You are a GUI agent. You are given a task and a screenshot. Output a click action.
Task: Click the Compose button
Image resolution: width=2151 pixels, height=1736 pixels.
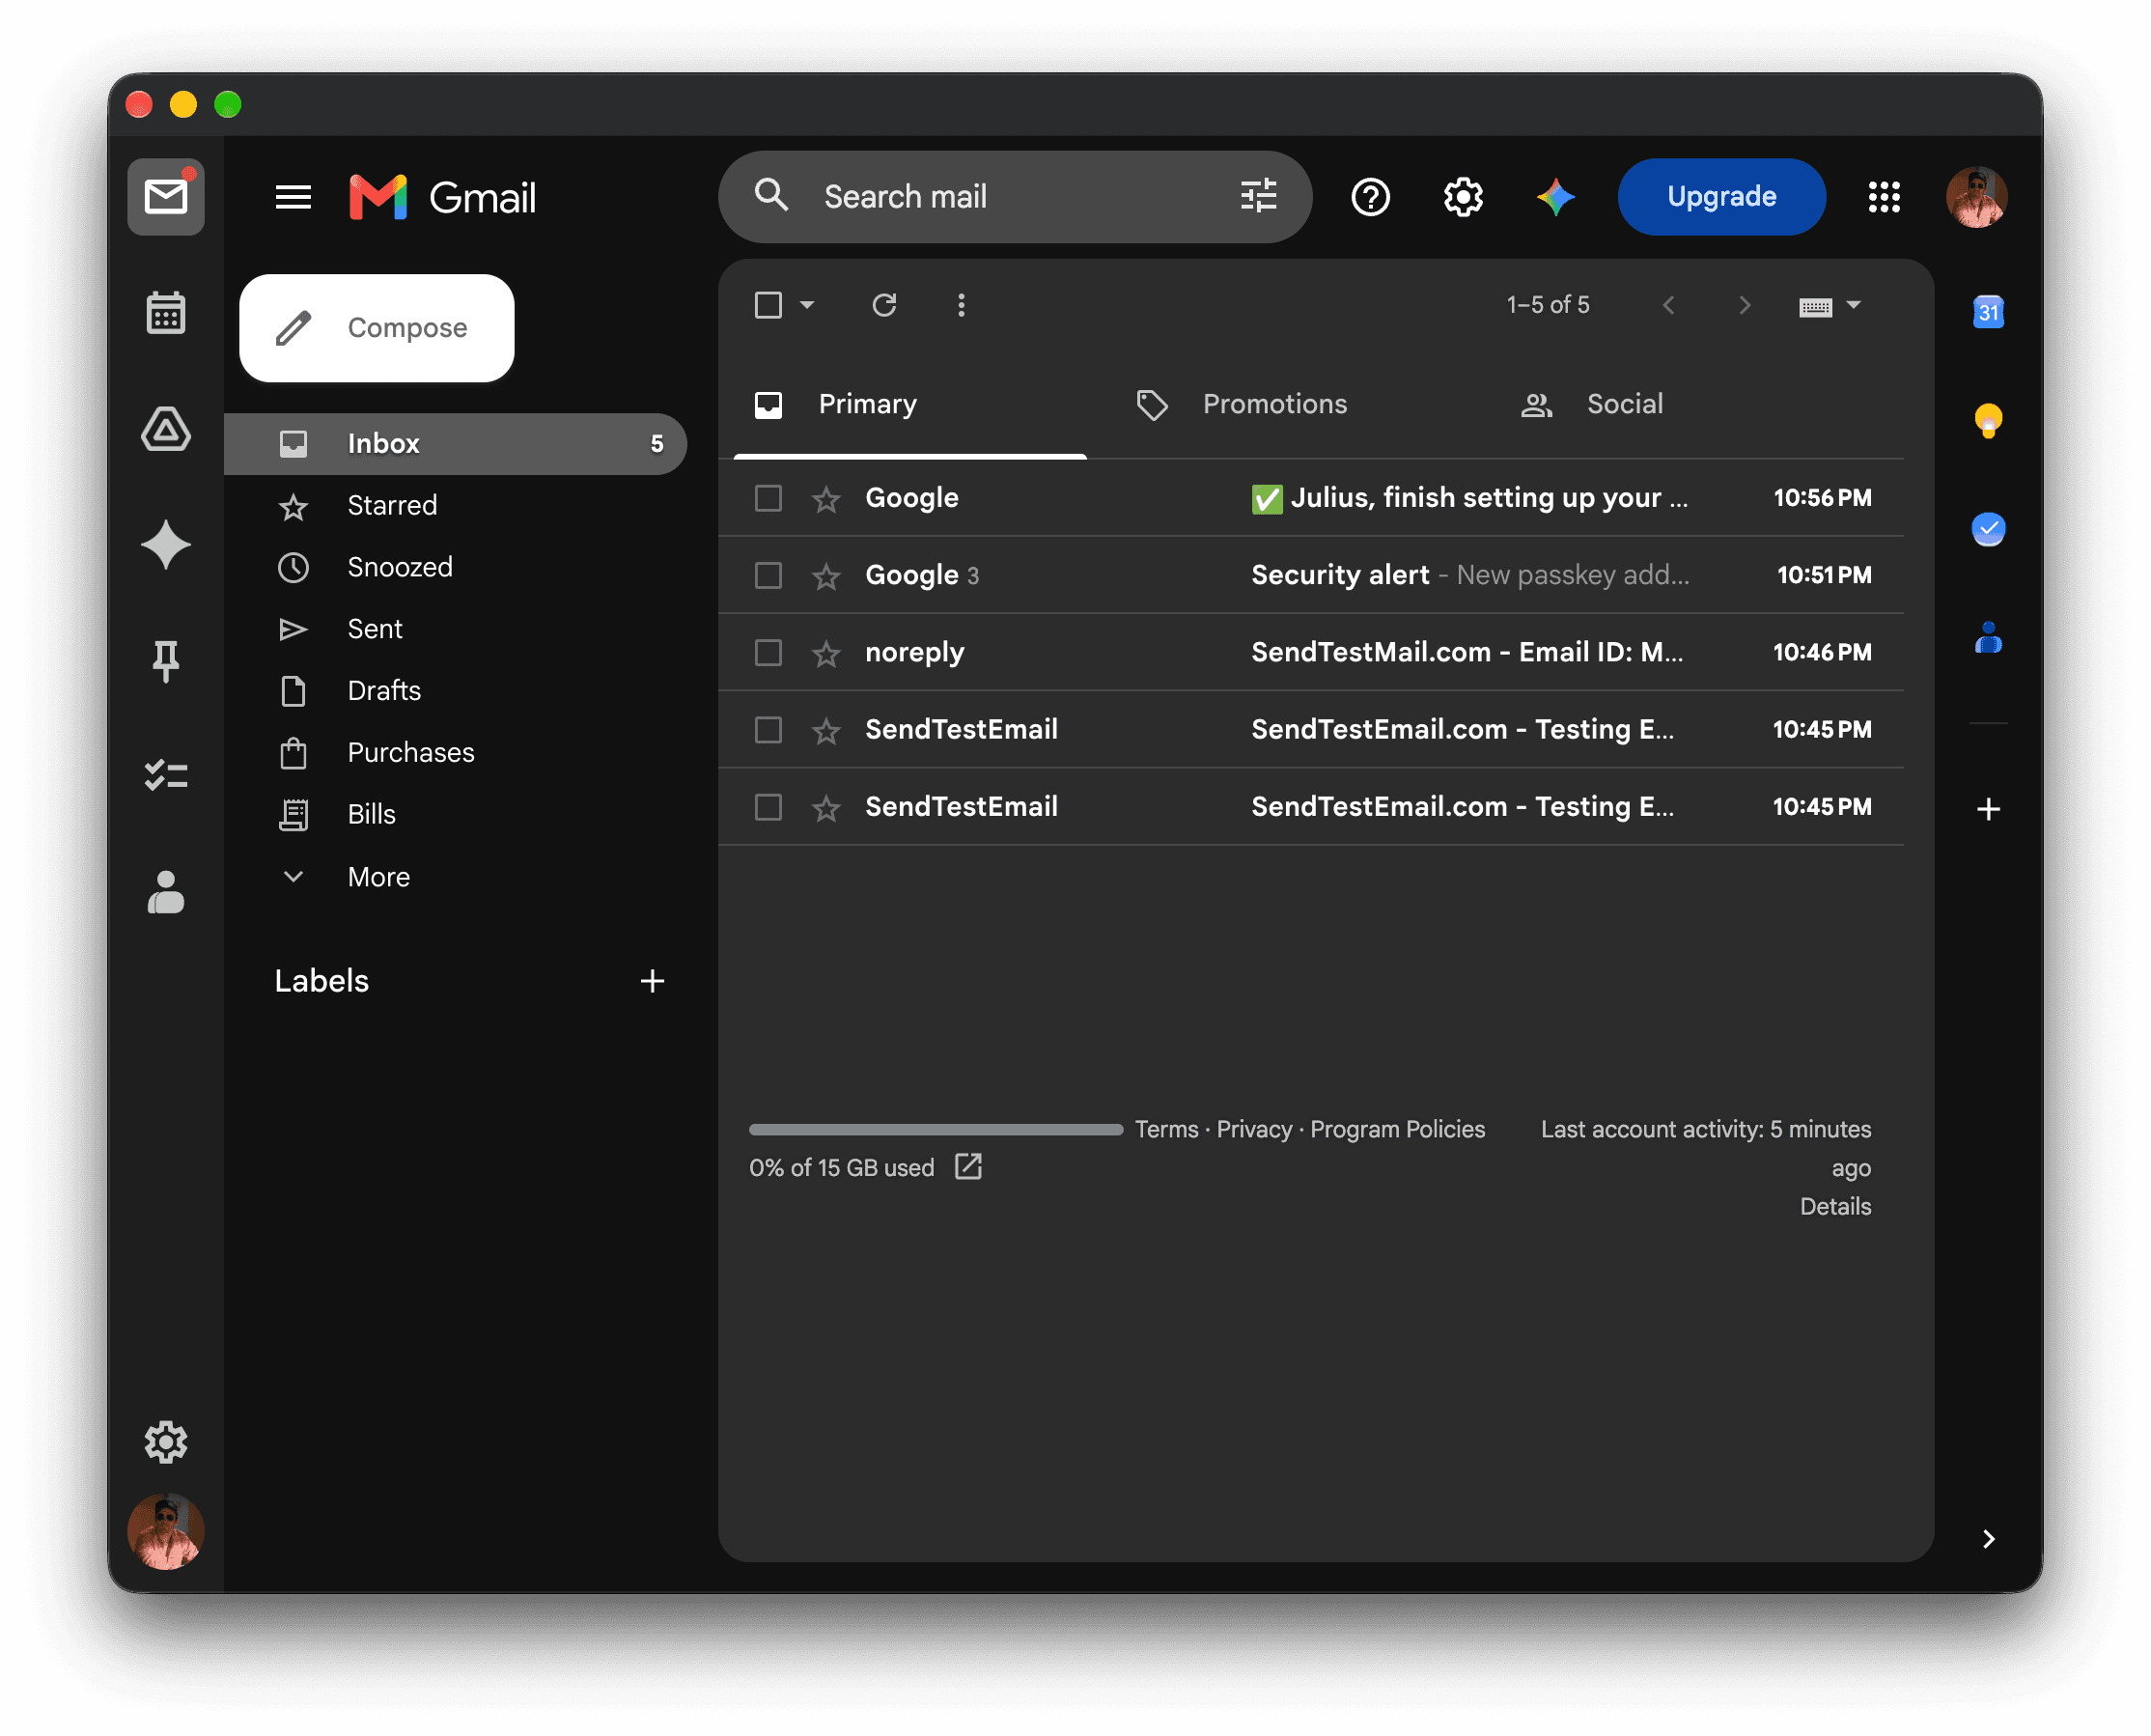377,328
